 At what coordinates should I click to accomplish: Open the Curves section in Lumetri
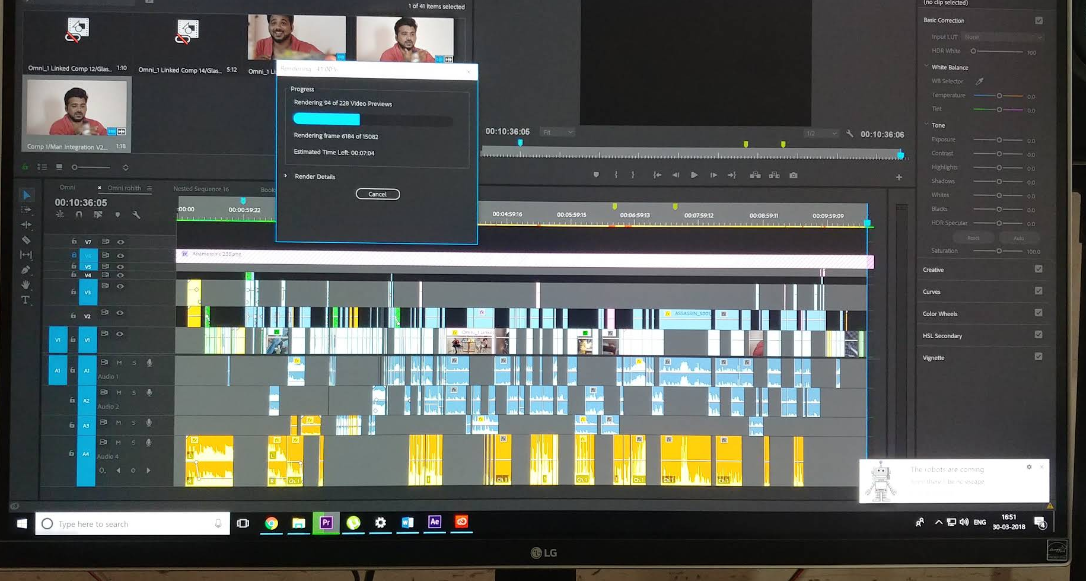coord(931,292)
